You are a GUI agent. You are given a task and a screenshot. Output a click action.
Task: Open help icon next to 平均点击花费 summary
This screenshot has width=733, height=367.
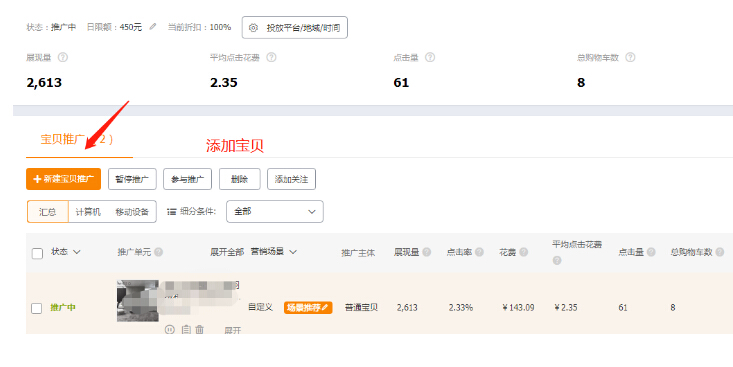point(271,57)
